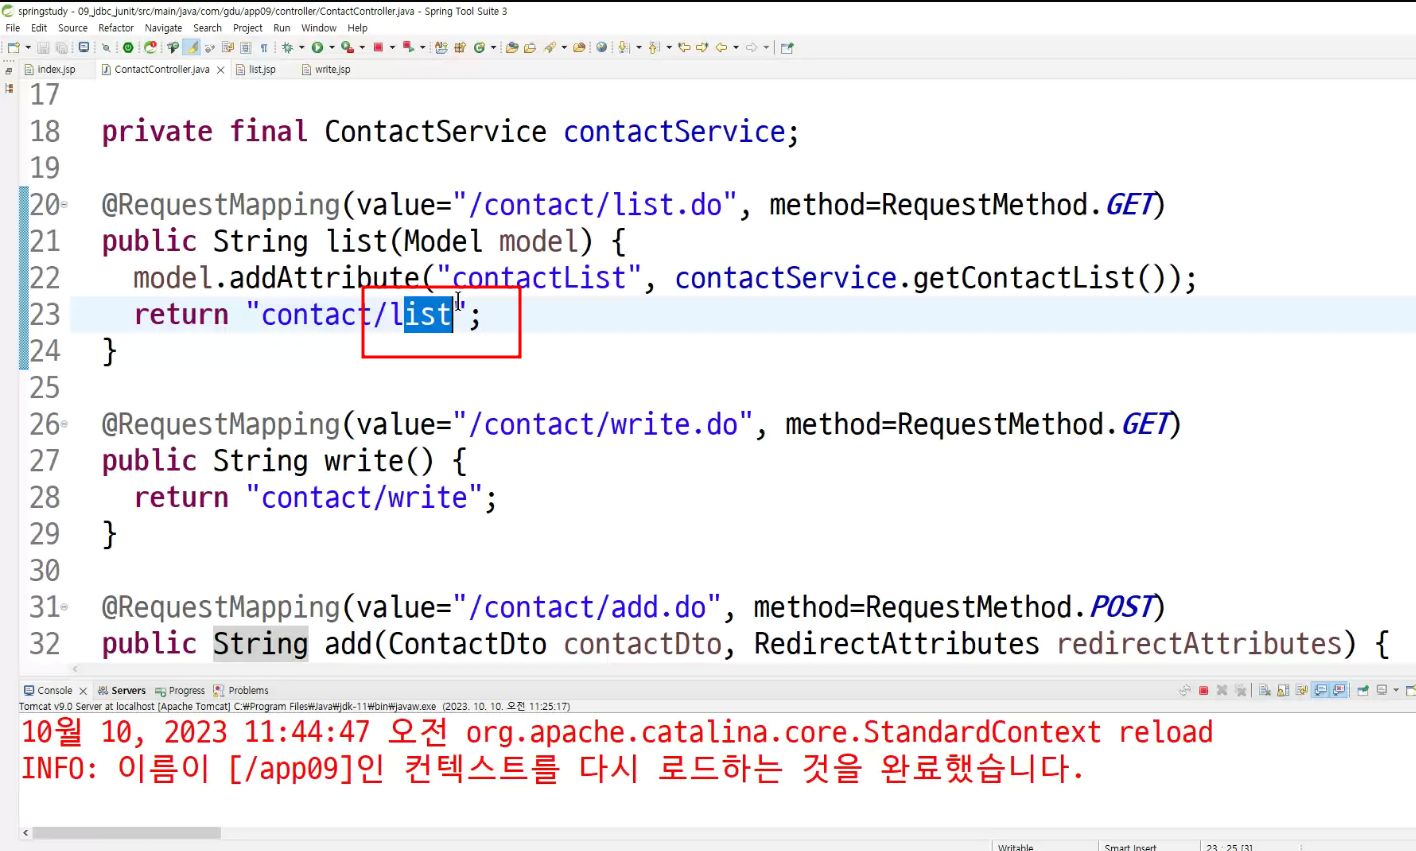
Task: Open the Window menu
Action: (319, 28)
